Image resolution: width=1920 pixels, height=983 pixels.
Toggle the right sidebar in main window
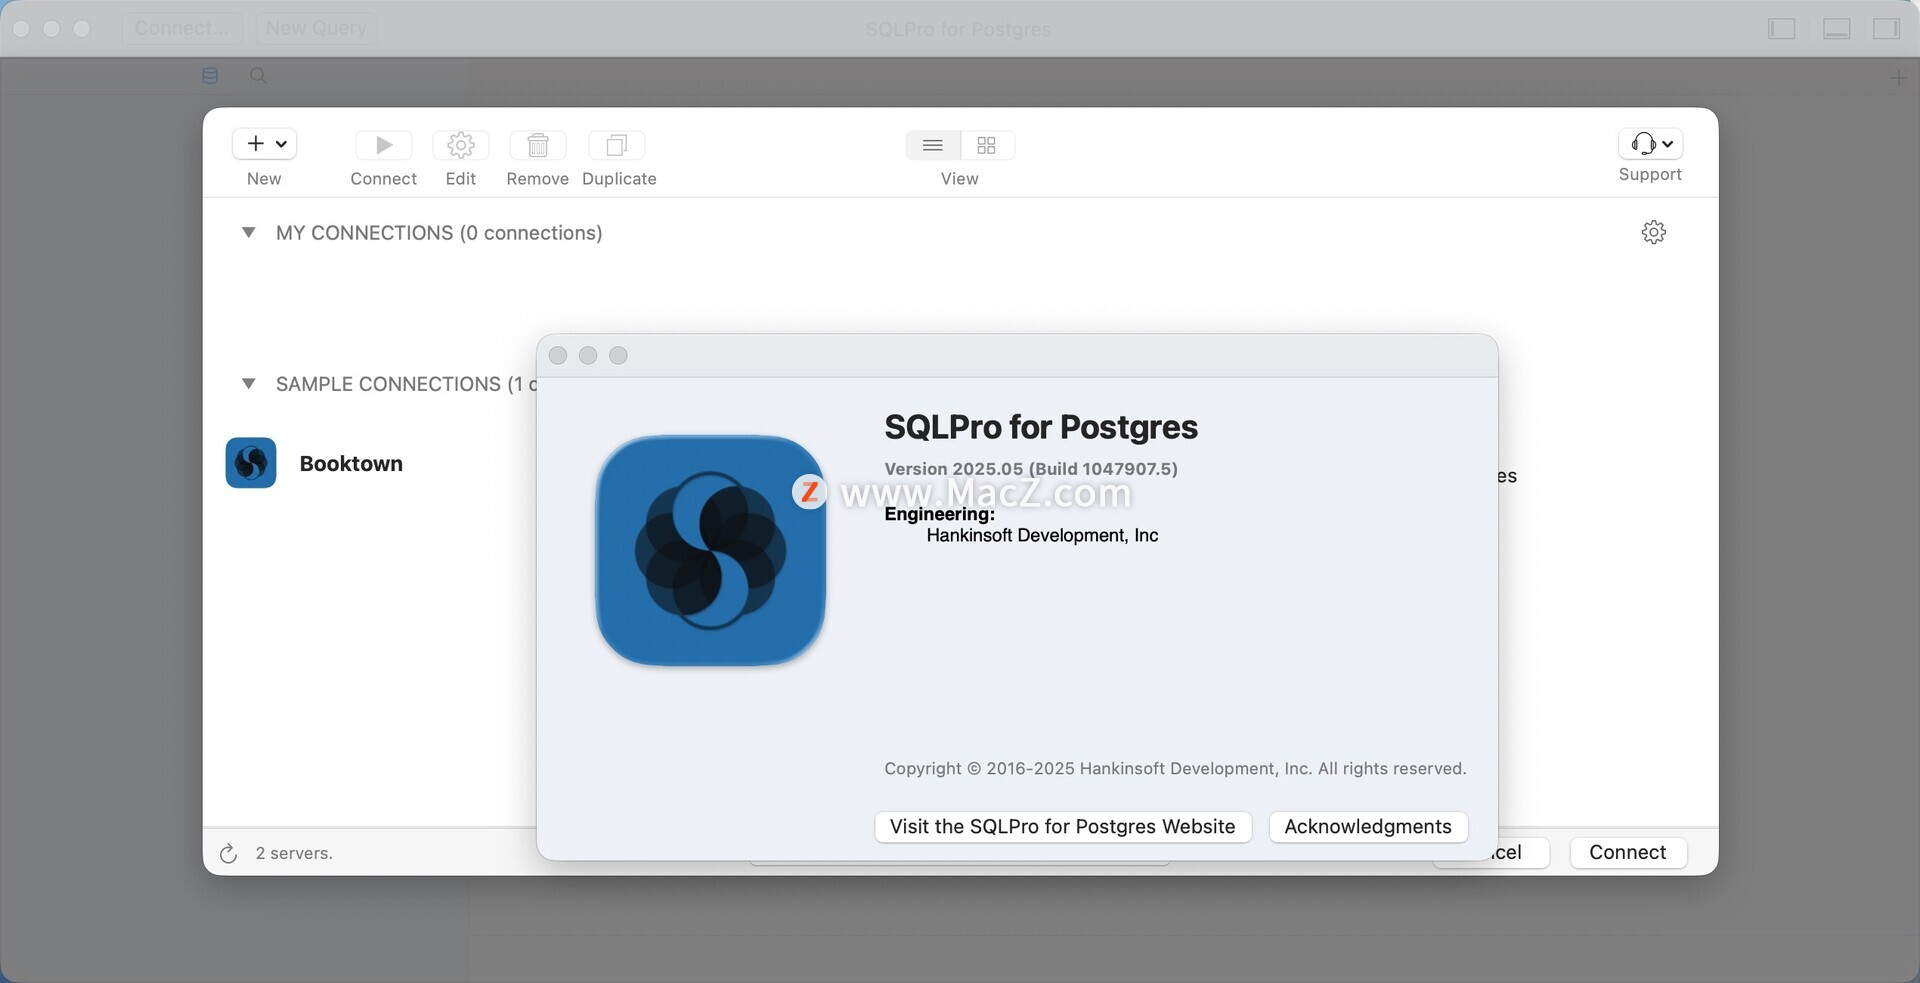click(x=1887, y=29)
